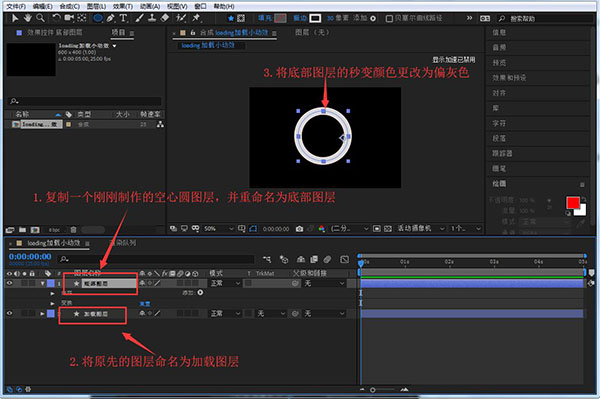The image size is (600, 399).
Task: Hide the second layer via eye icon
Action: coord(10,314)
